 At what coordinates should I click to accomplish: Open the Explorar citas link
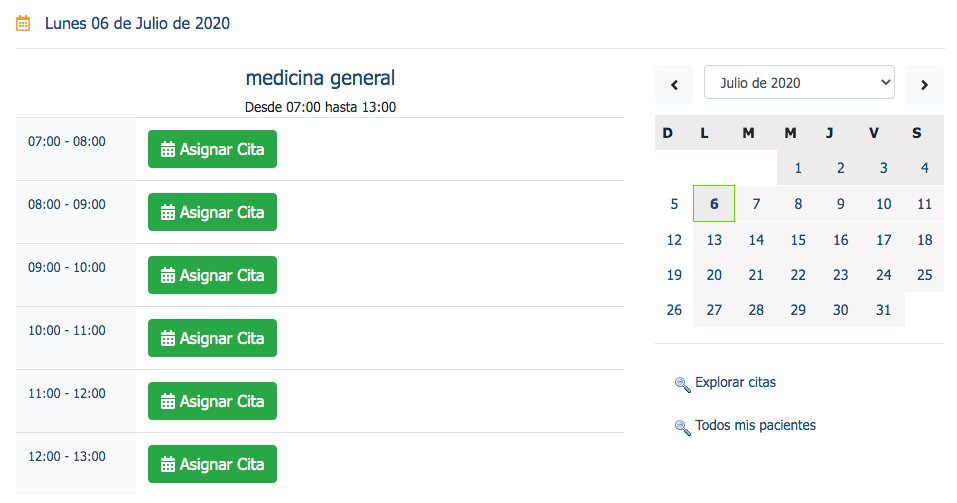tap(735, 382)
